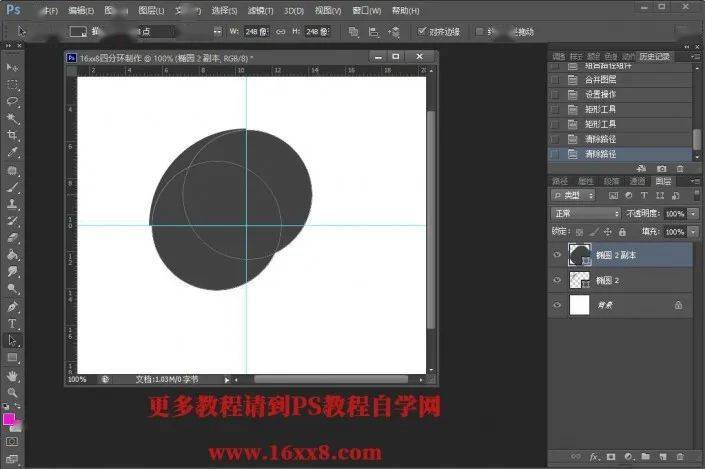Viewport: 705px width, 469px height.
Task: Click the delete layer trash icon
Action: tap(680, 456)
